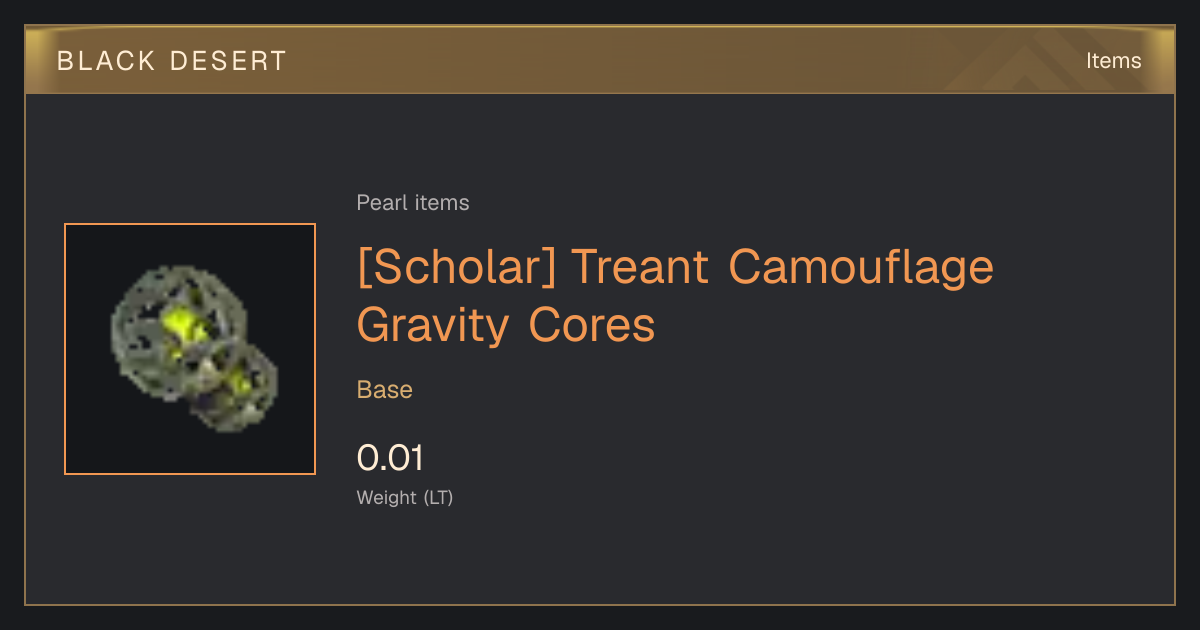The image size is (1200, 630).
Task: Click Gravity Cores text in item title
Action: [x=506, y=325]
